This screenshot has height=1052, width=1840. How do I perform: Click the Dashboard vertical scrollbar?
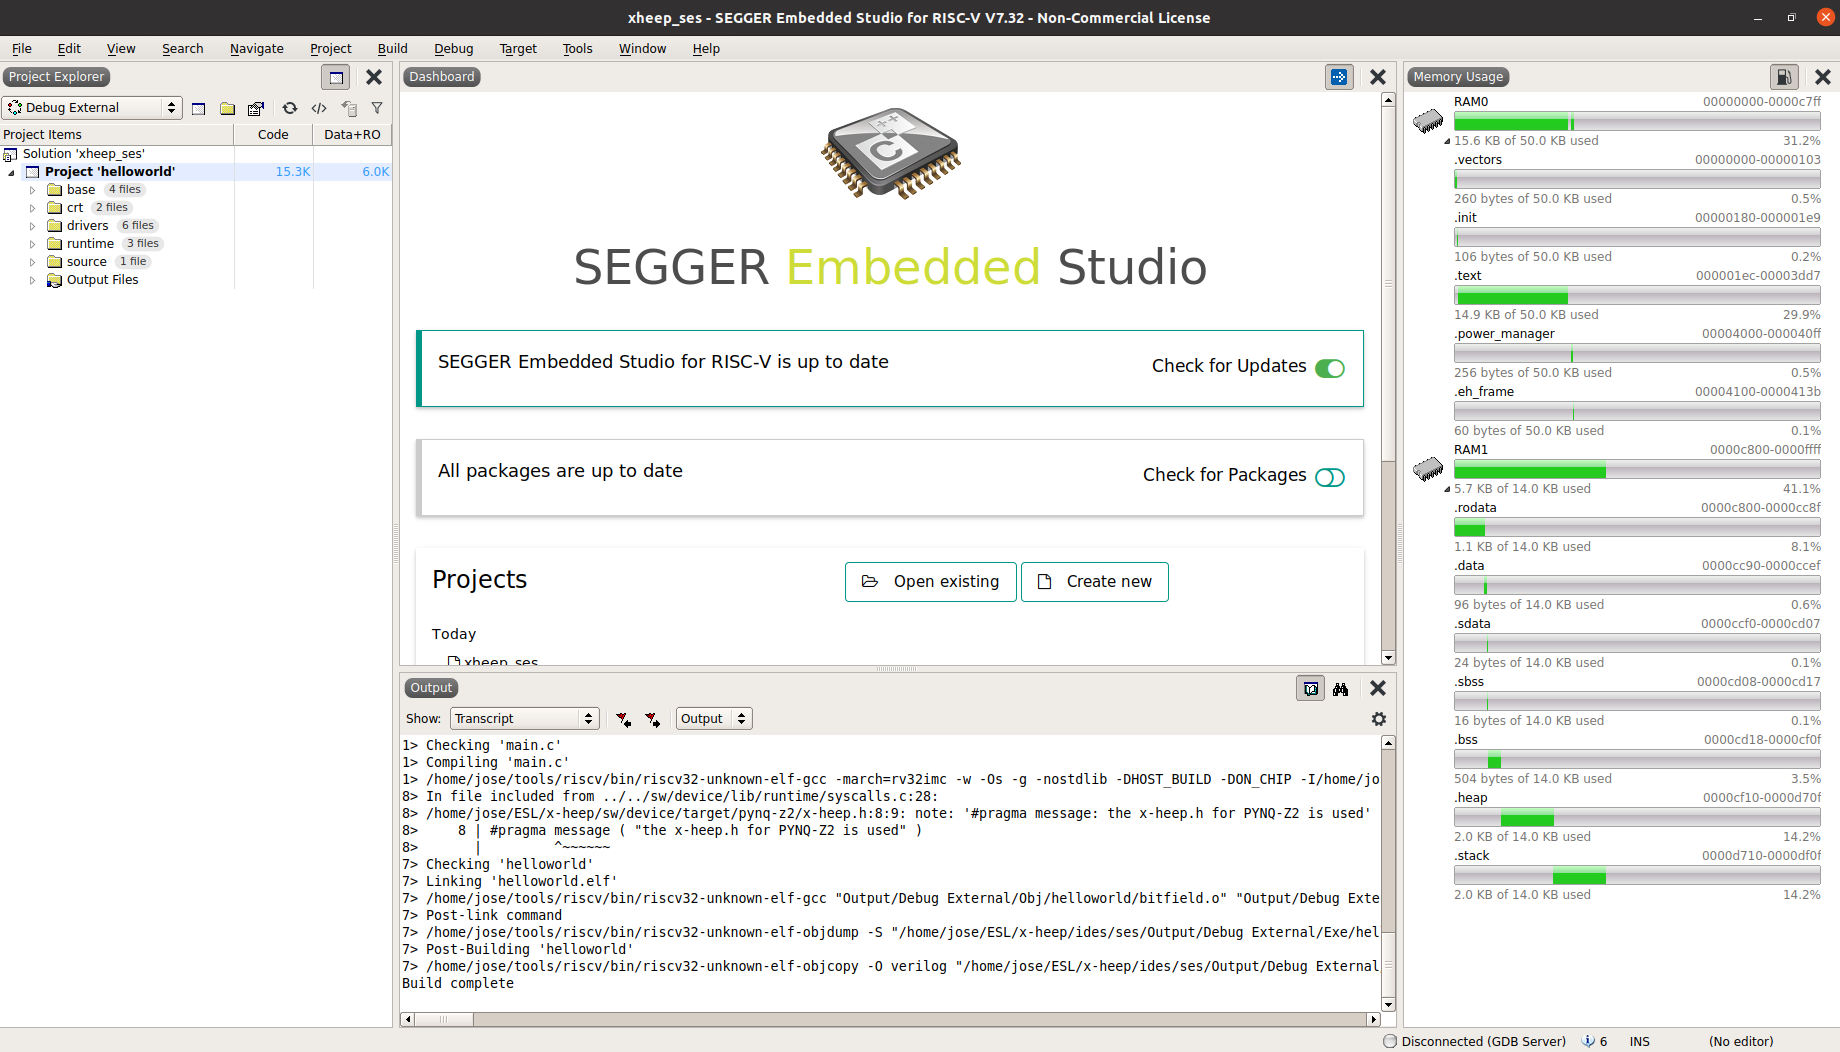[1388, 378]
